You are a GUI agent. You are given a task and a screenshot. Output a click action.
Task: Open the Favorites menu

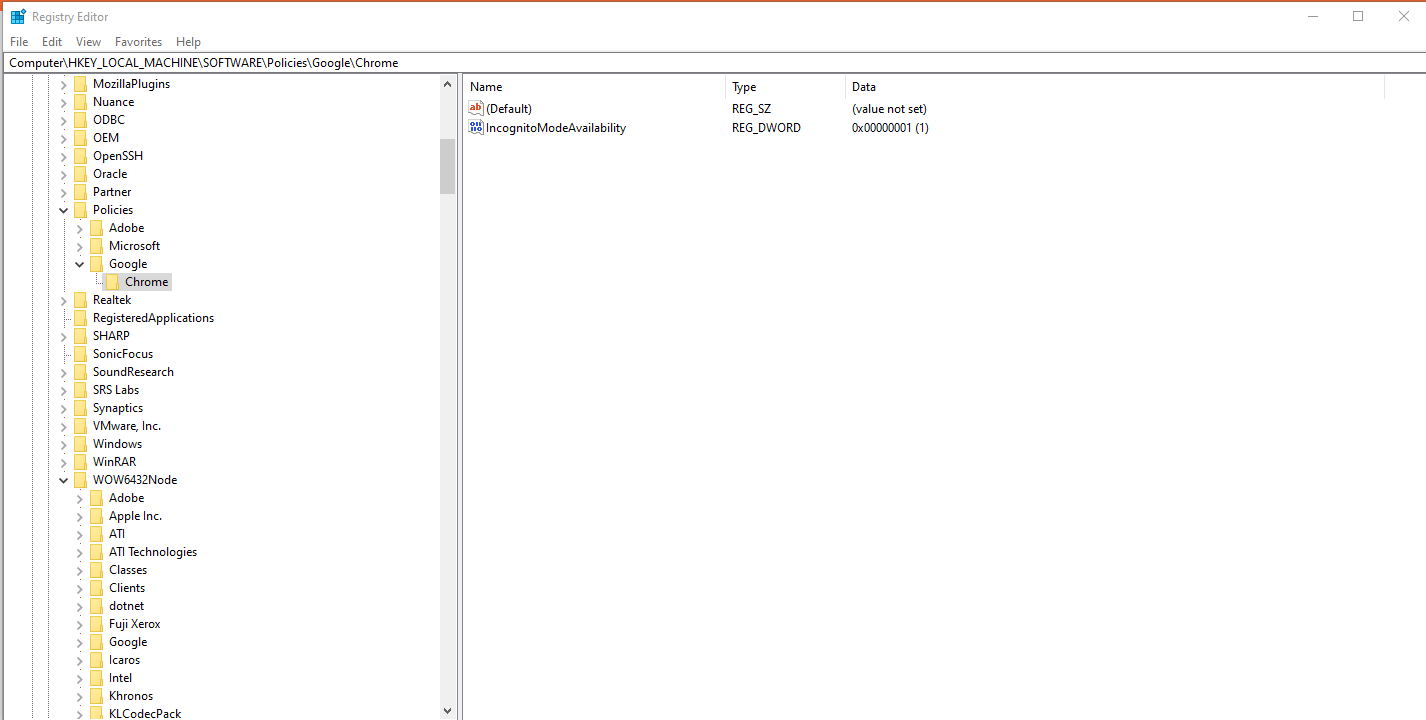138,42
